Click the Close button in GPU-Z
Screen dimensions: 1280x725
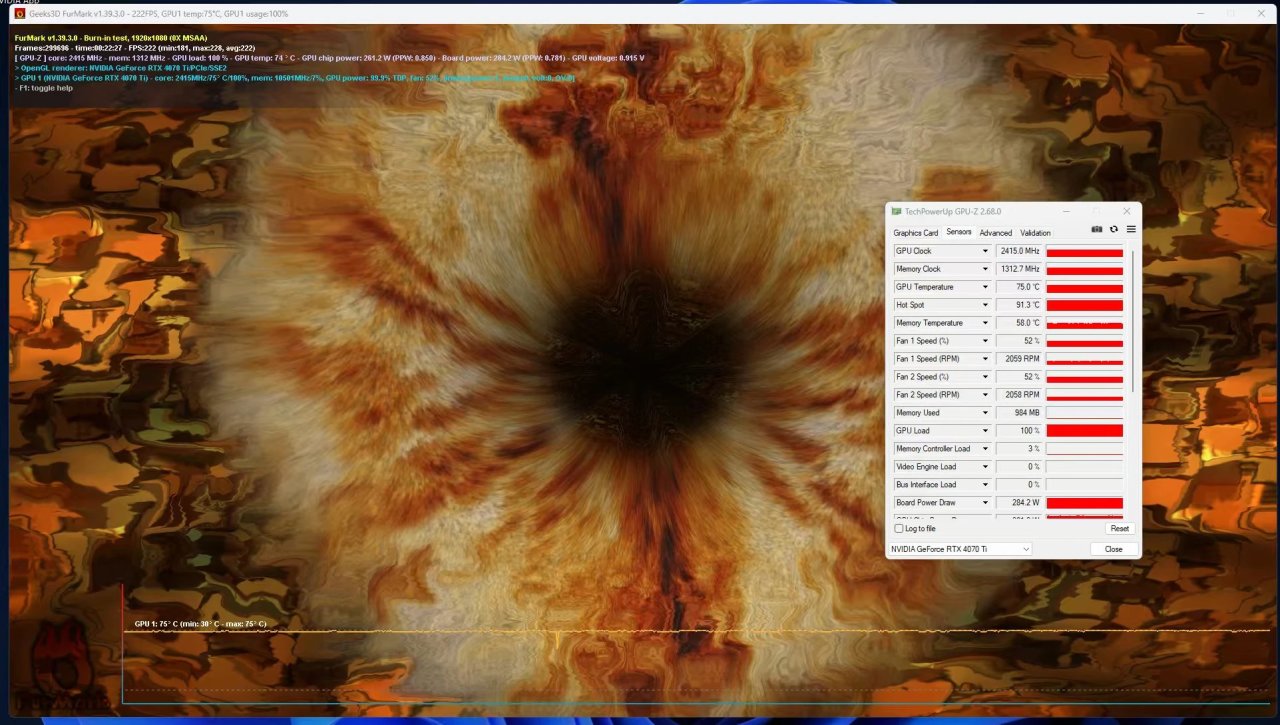pyautogui.click(x=1113, y=549)
